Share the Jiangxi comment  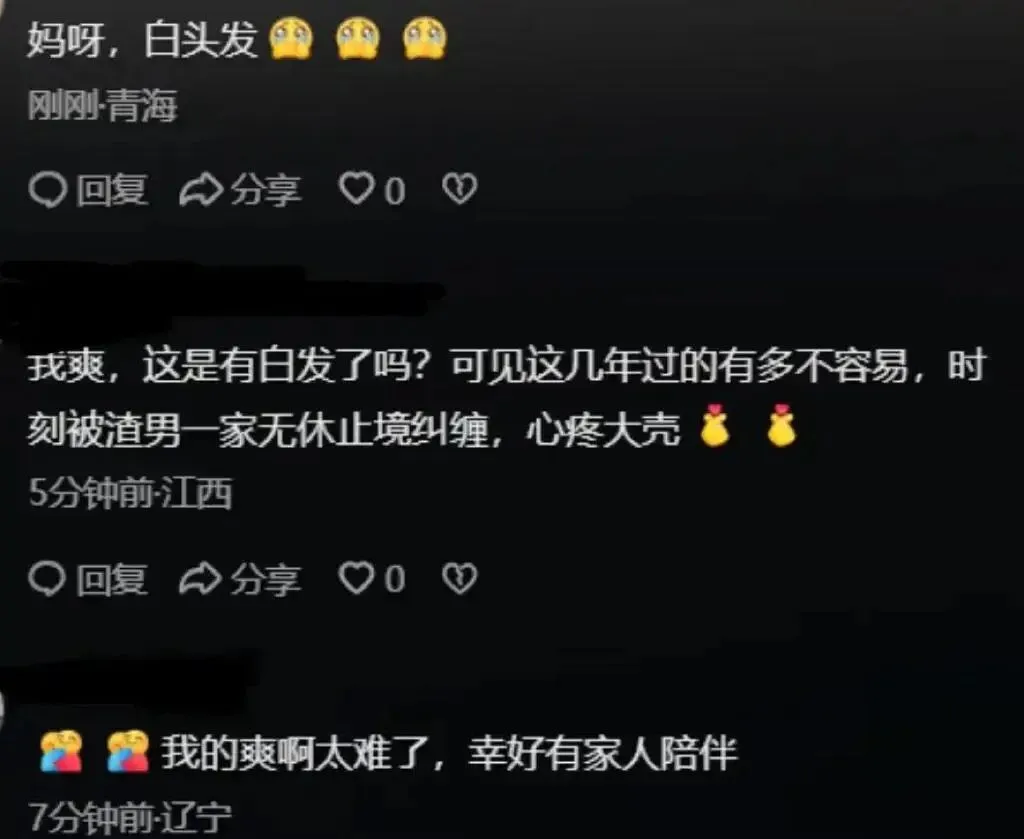pyautogui.click(x=240, y=579)
